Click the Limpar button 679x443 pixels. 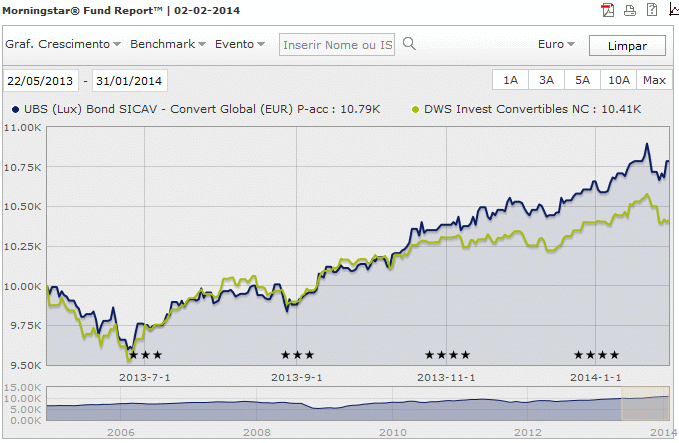click(627, 45)
